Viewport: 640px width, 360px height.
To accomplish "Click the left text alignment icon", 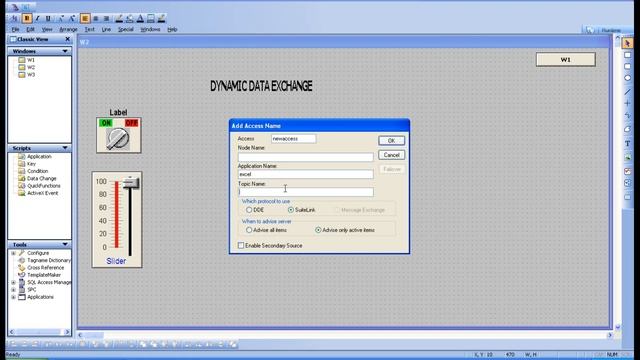I will (x=85, y=18).
